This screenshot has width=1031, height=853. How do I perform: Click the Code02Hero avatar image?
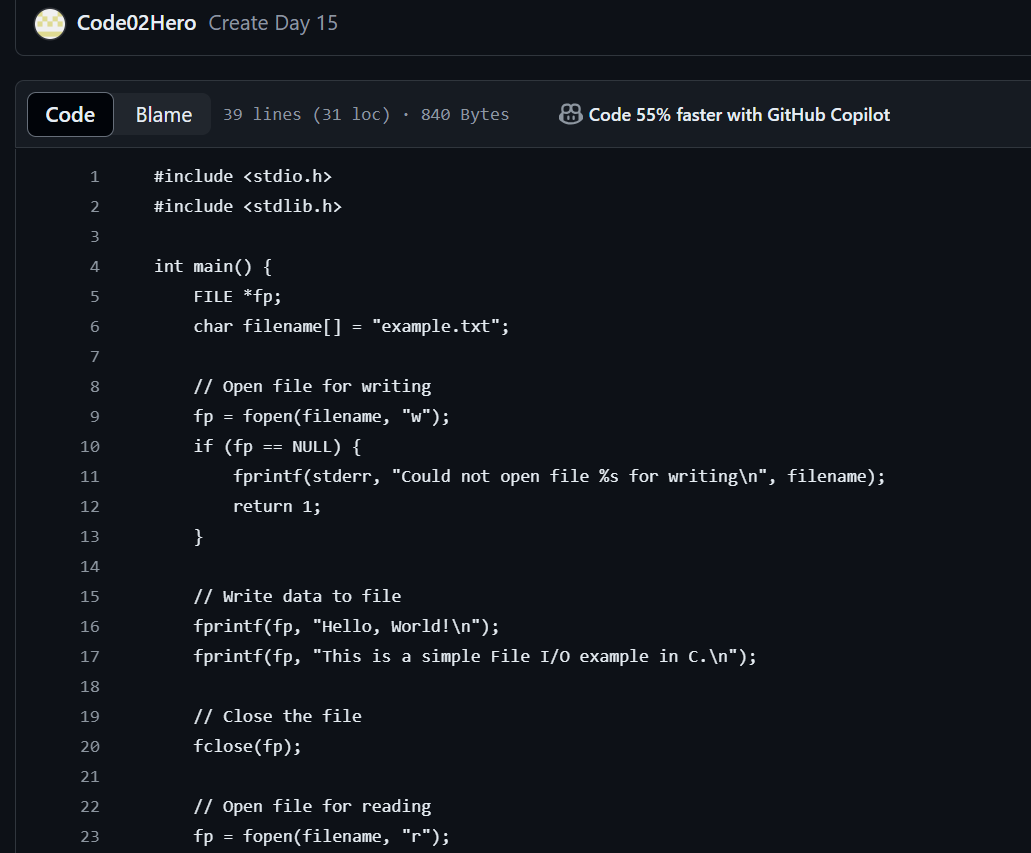pyautogui.click(x=50, y=24)
